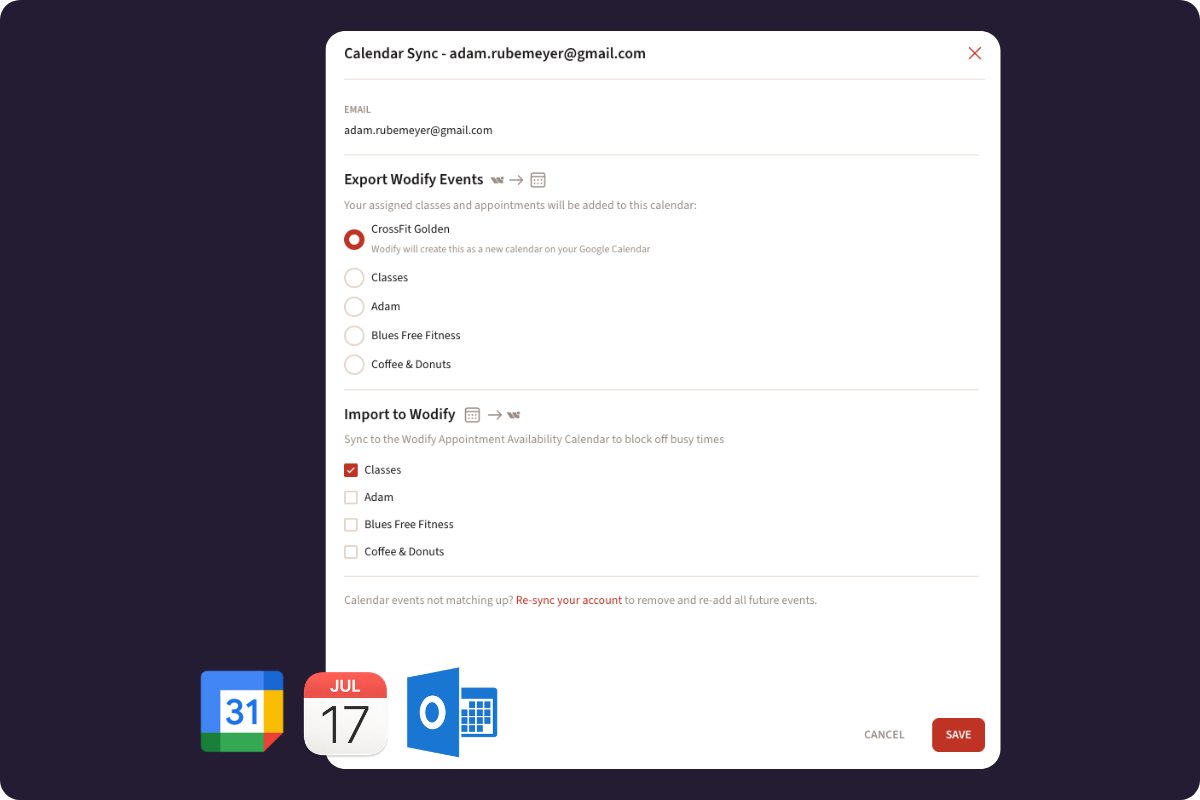The image size is (1200, 800).
Task: Choose Adam as export calendar
Action: (354, 307)
